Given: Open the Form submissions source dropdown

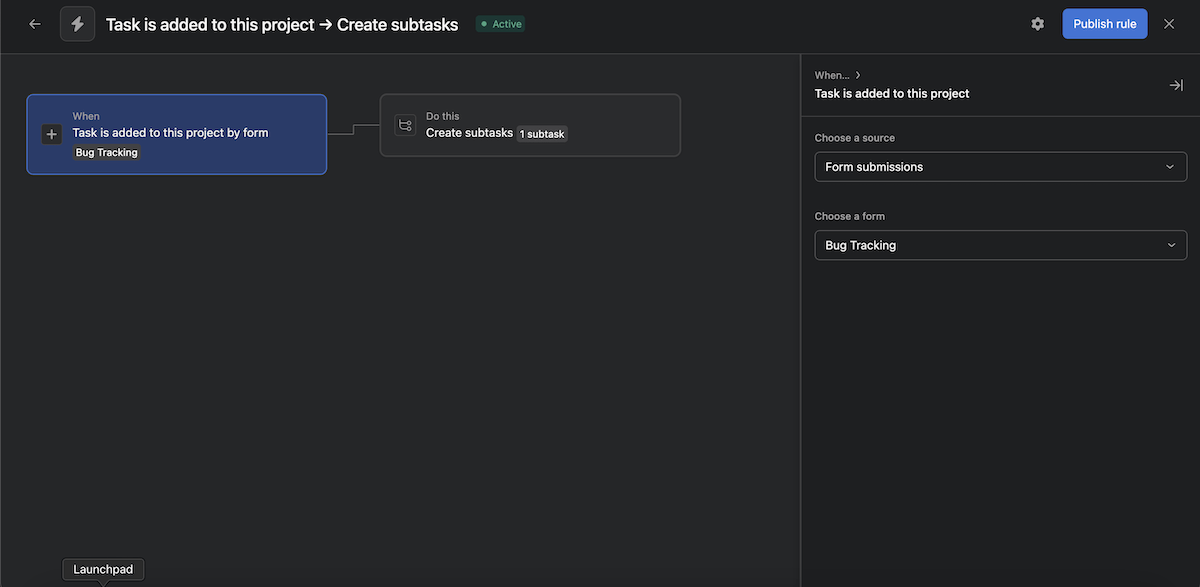Looking at the screenshot, I should 1000,167.
